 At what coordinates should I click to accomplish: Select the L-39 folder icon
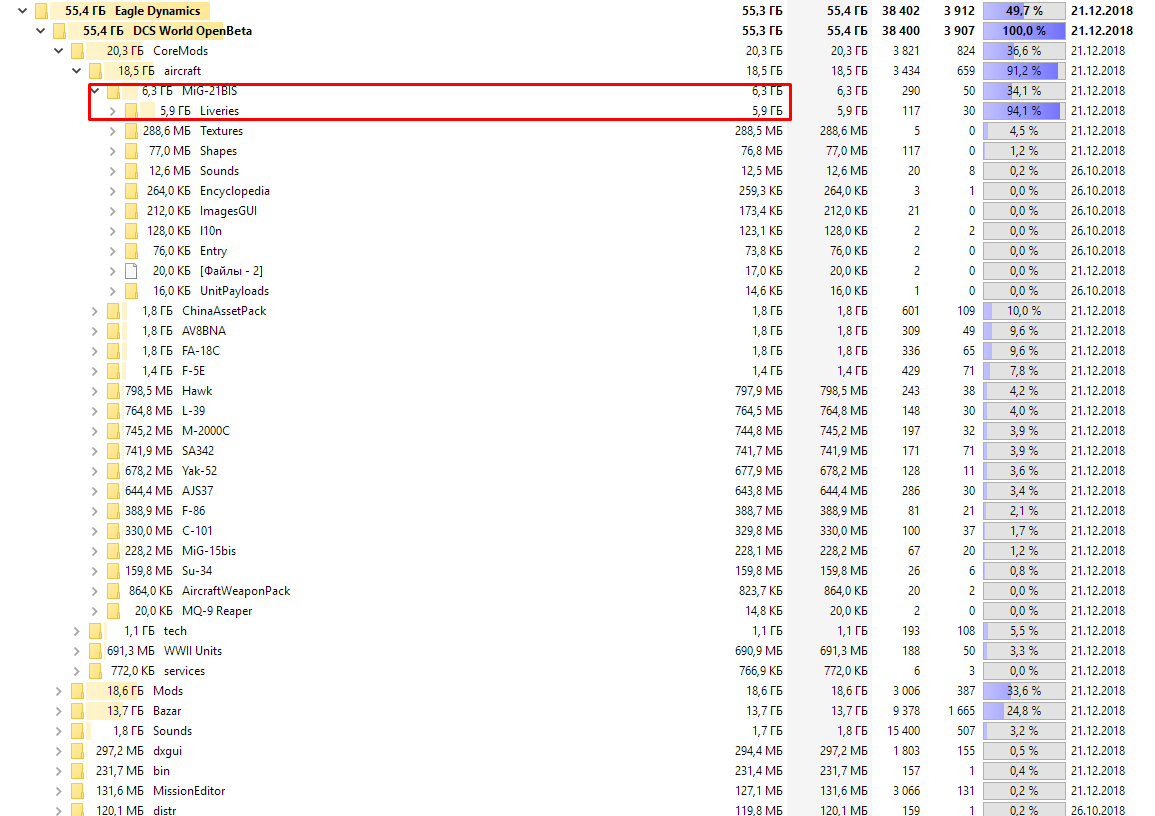[x=113, y=410]
